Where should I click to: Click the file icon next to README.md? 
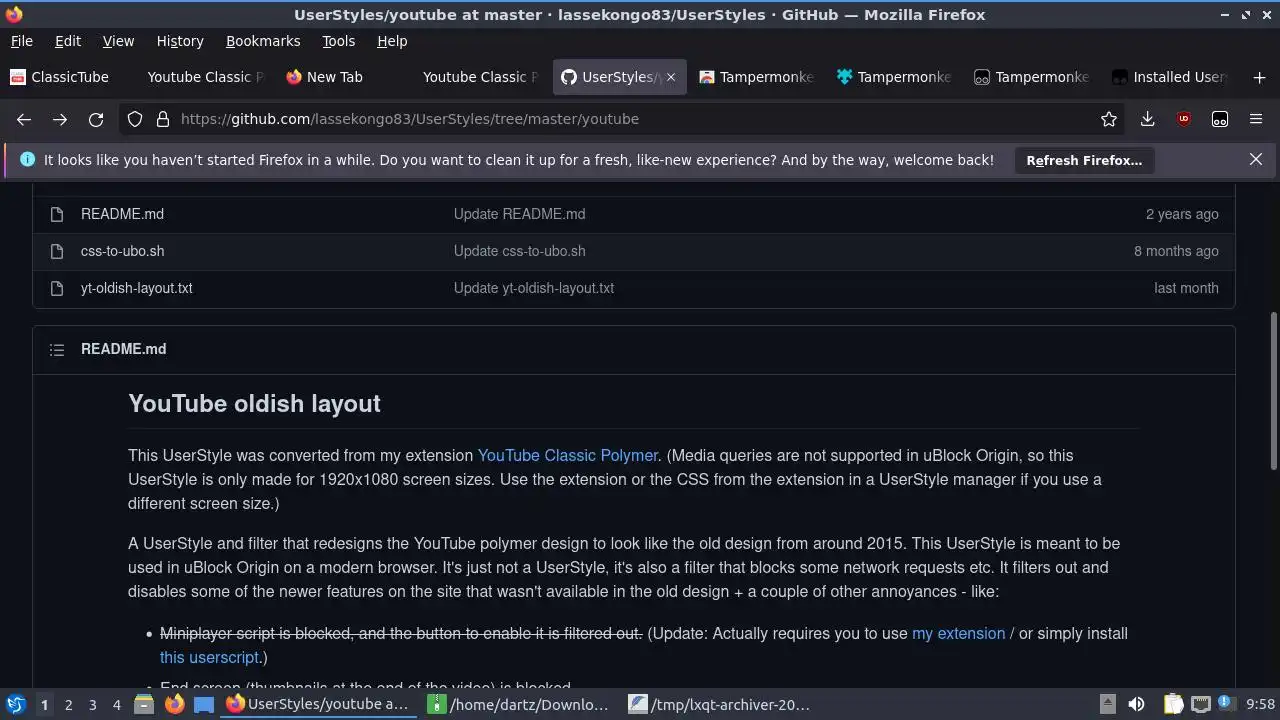[x=57, y=214]
